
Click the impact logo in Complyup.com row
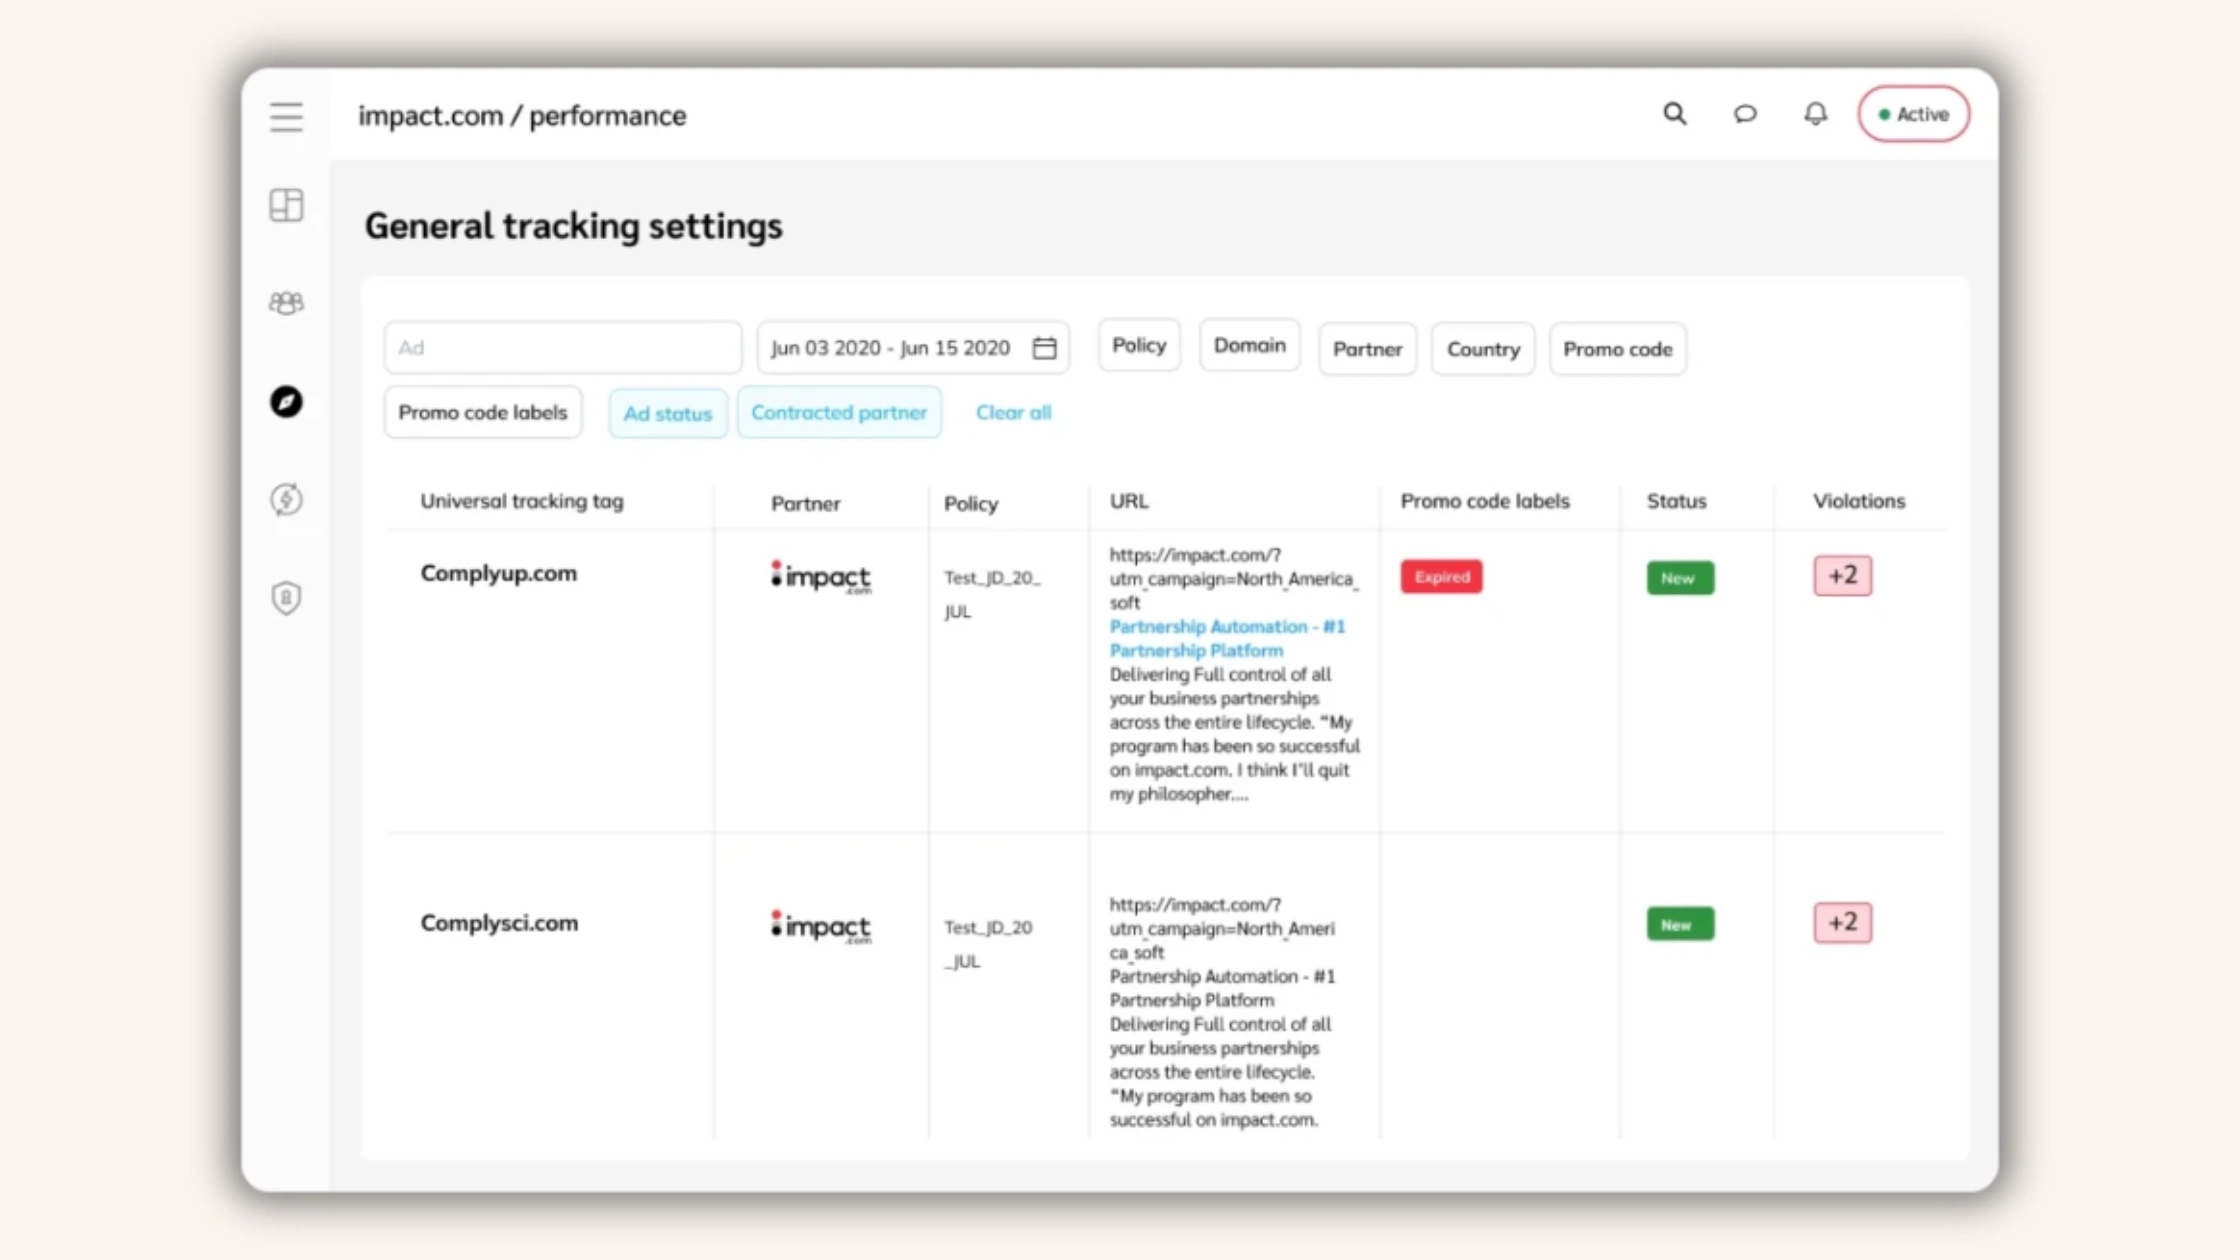[x=821, y=577]
